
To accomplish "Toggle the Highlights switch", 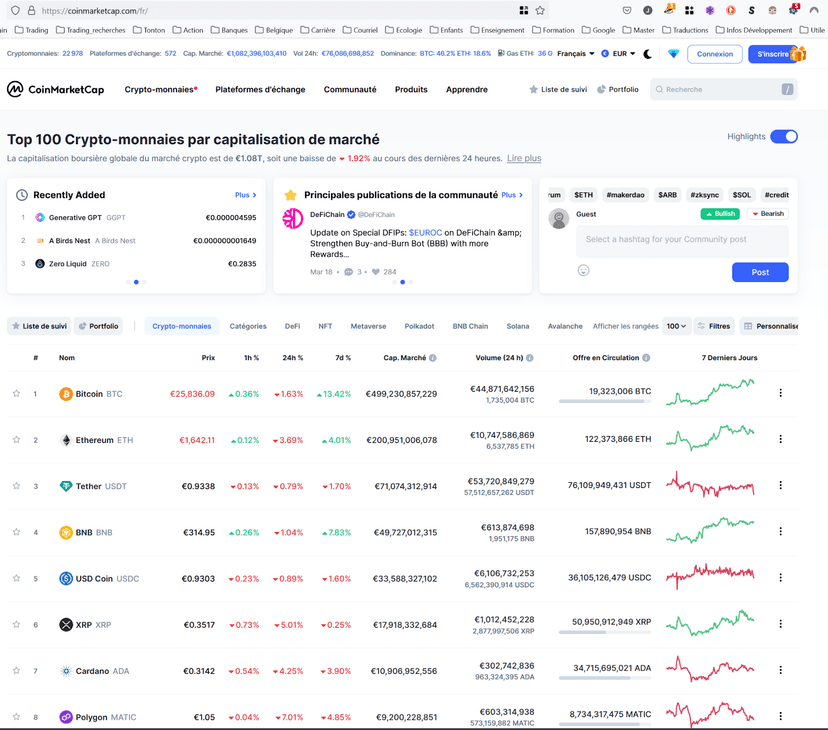I will click(x=784, y=136).
